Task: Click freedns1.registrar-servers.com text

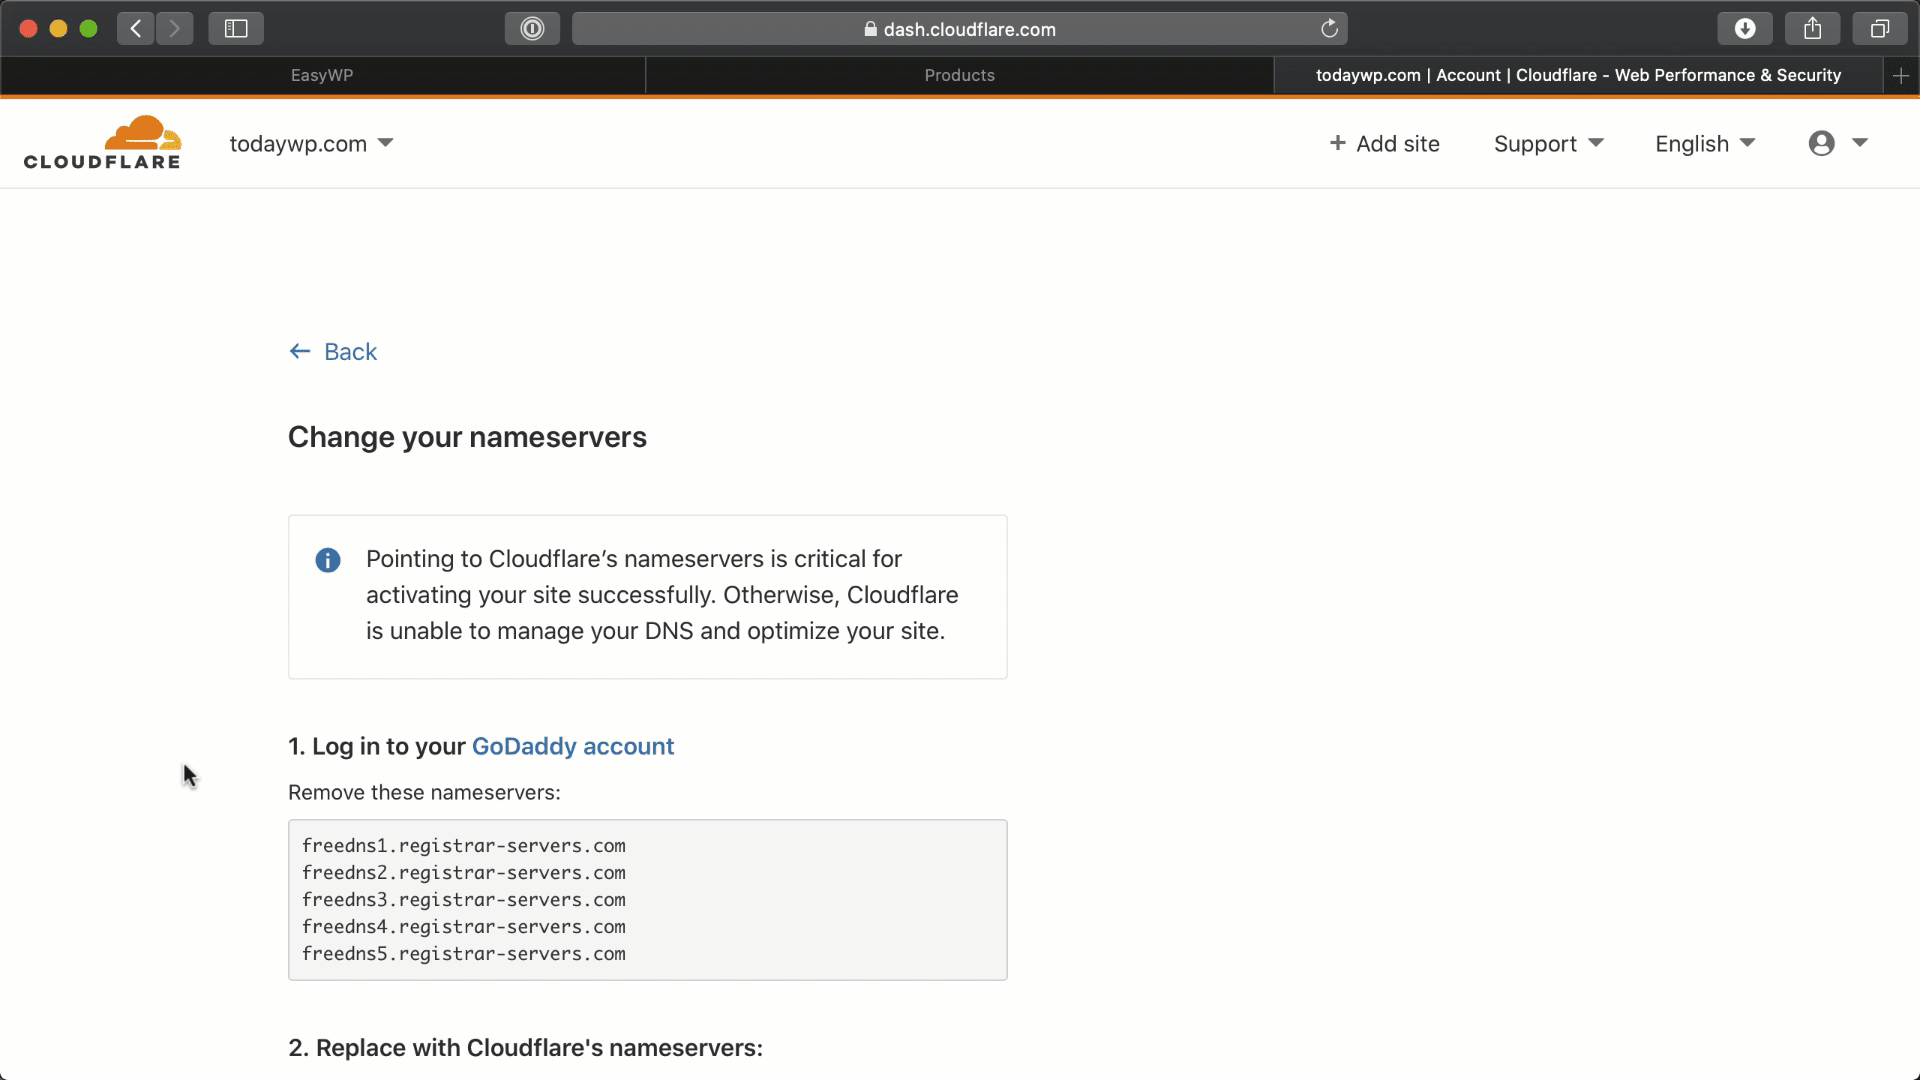Action: (464, 846)
